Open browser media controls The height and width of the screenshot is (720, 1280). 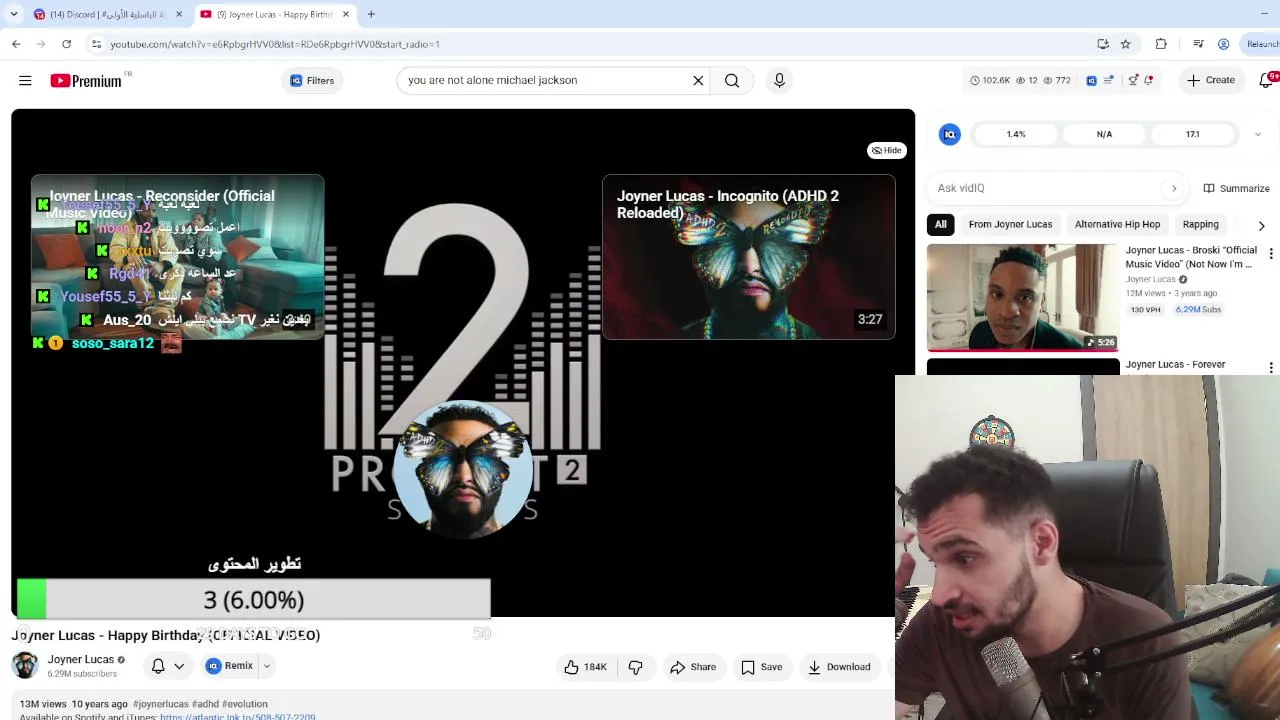pyautogui.click(x=1198, y=44)
